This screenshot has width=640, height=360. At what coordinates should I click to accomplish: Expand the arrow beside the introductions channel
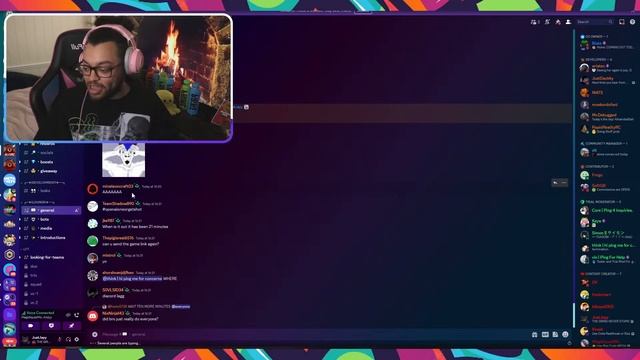click(x=20, y=238)
